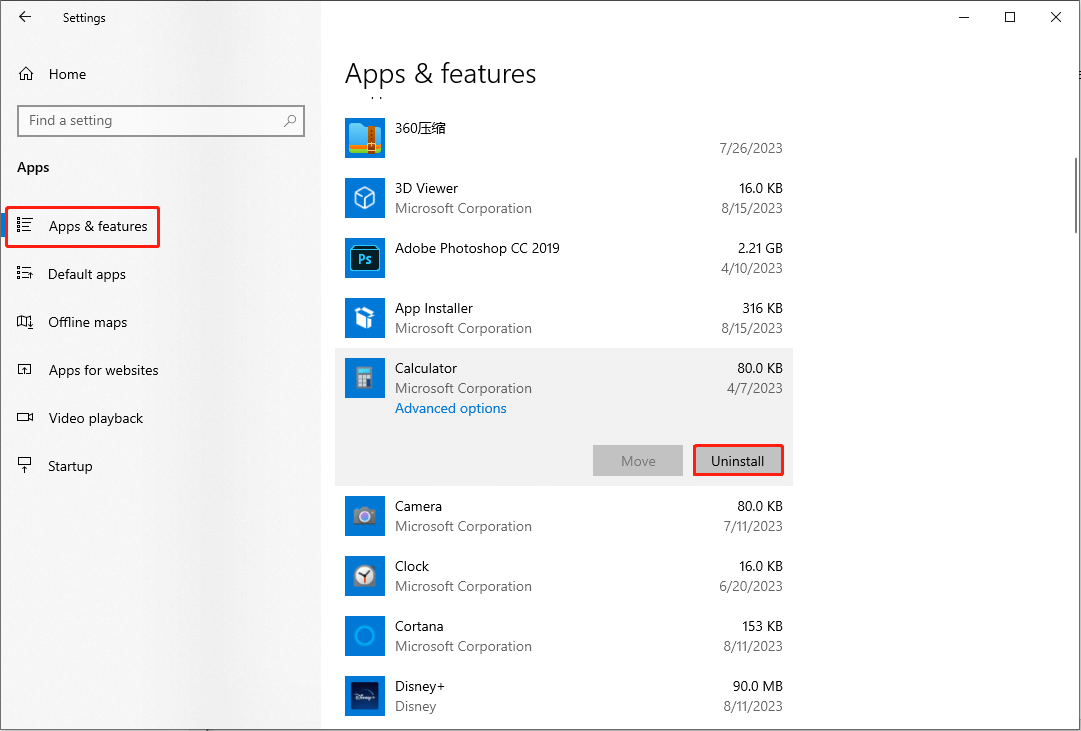The height and width of the screenshot is (731, 1081).
Task: Click the Camera app icon
Action: click(365, 516)
